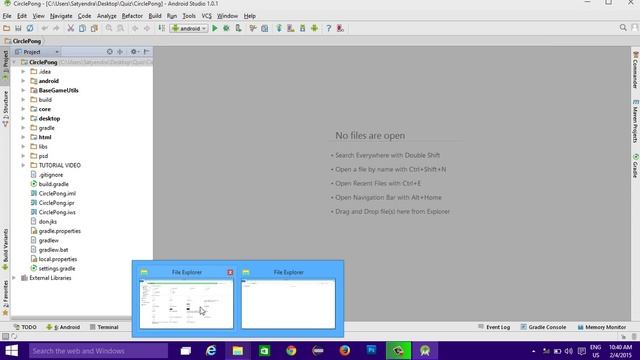Open the Project panel settings gear
The image size is (640, 360).
point(134,52)
